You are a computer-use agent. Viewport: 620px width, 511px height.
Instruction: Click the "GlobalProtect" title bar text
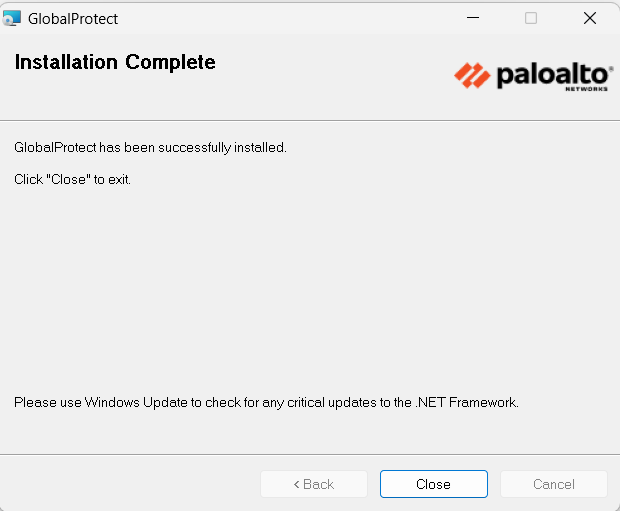click(73, 18)
